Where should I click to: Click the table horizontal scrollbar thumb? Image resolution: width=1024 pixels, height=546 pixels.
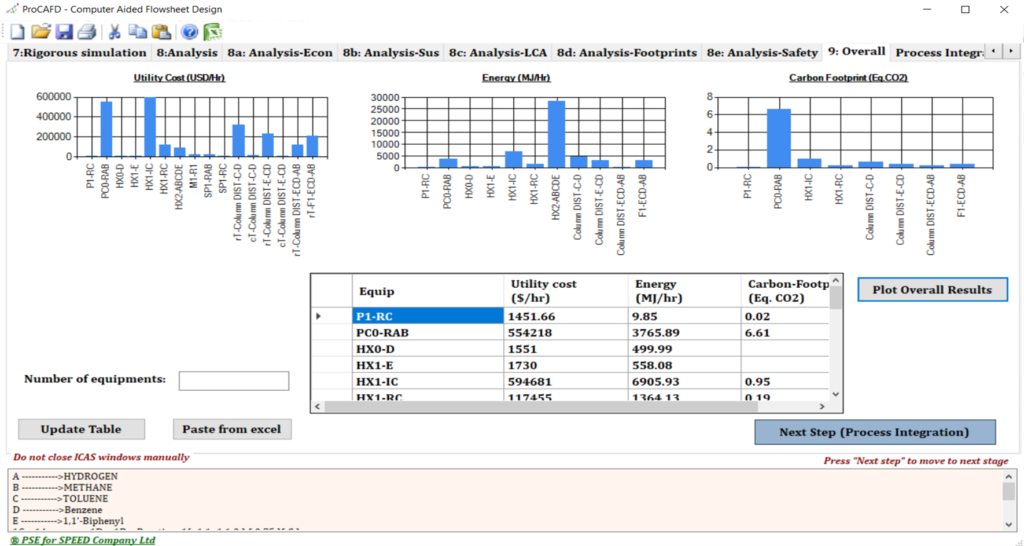coord(541,406)
